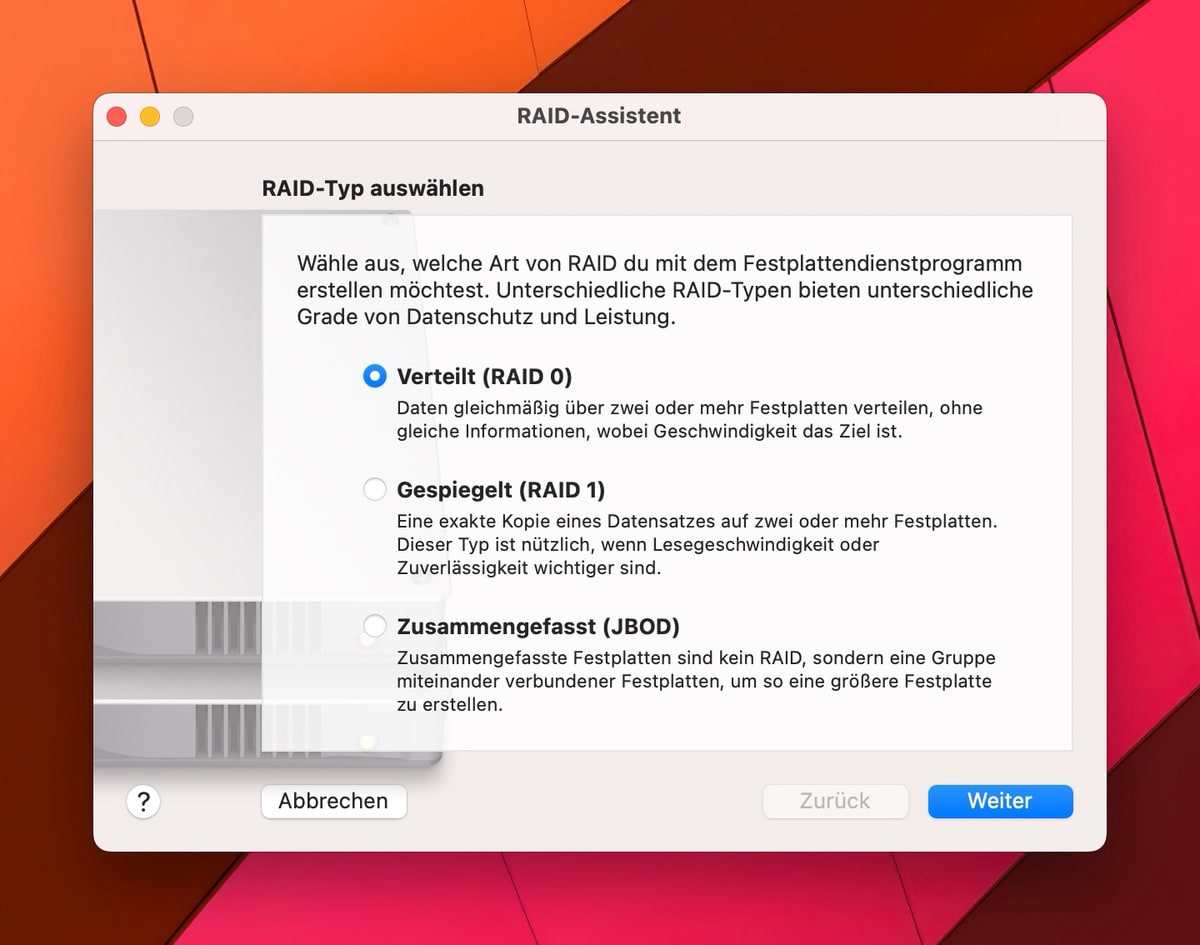Click the Abbrechen button

333,801
